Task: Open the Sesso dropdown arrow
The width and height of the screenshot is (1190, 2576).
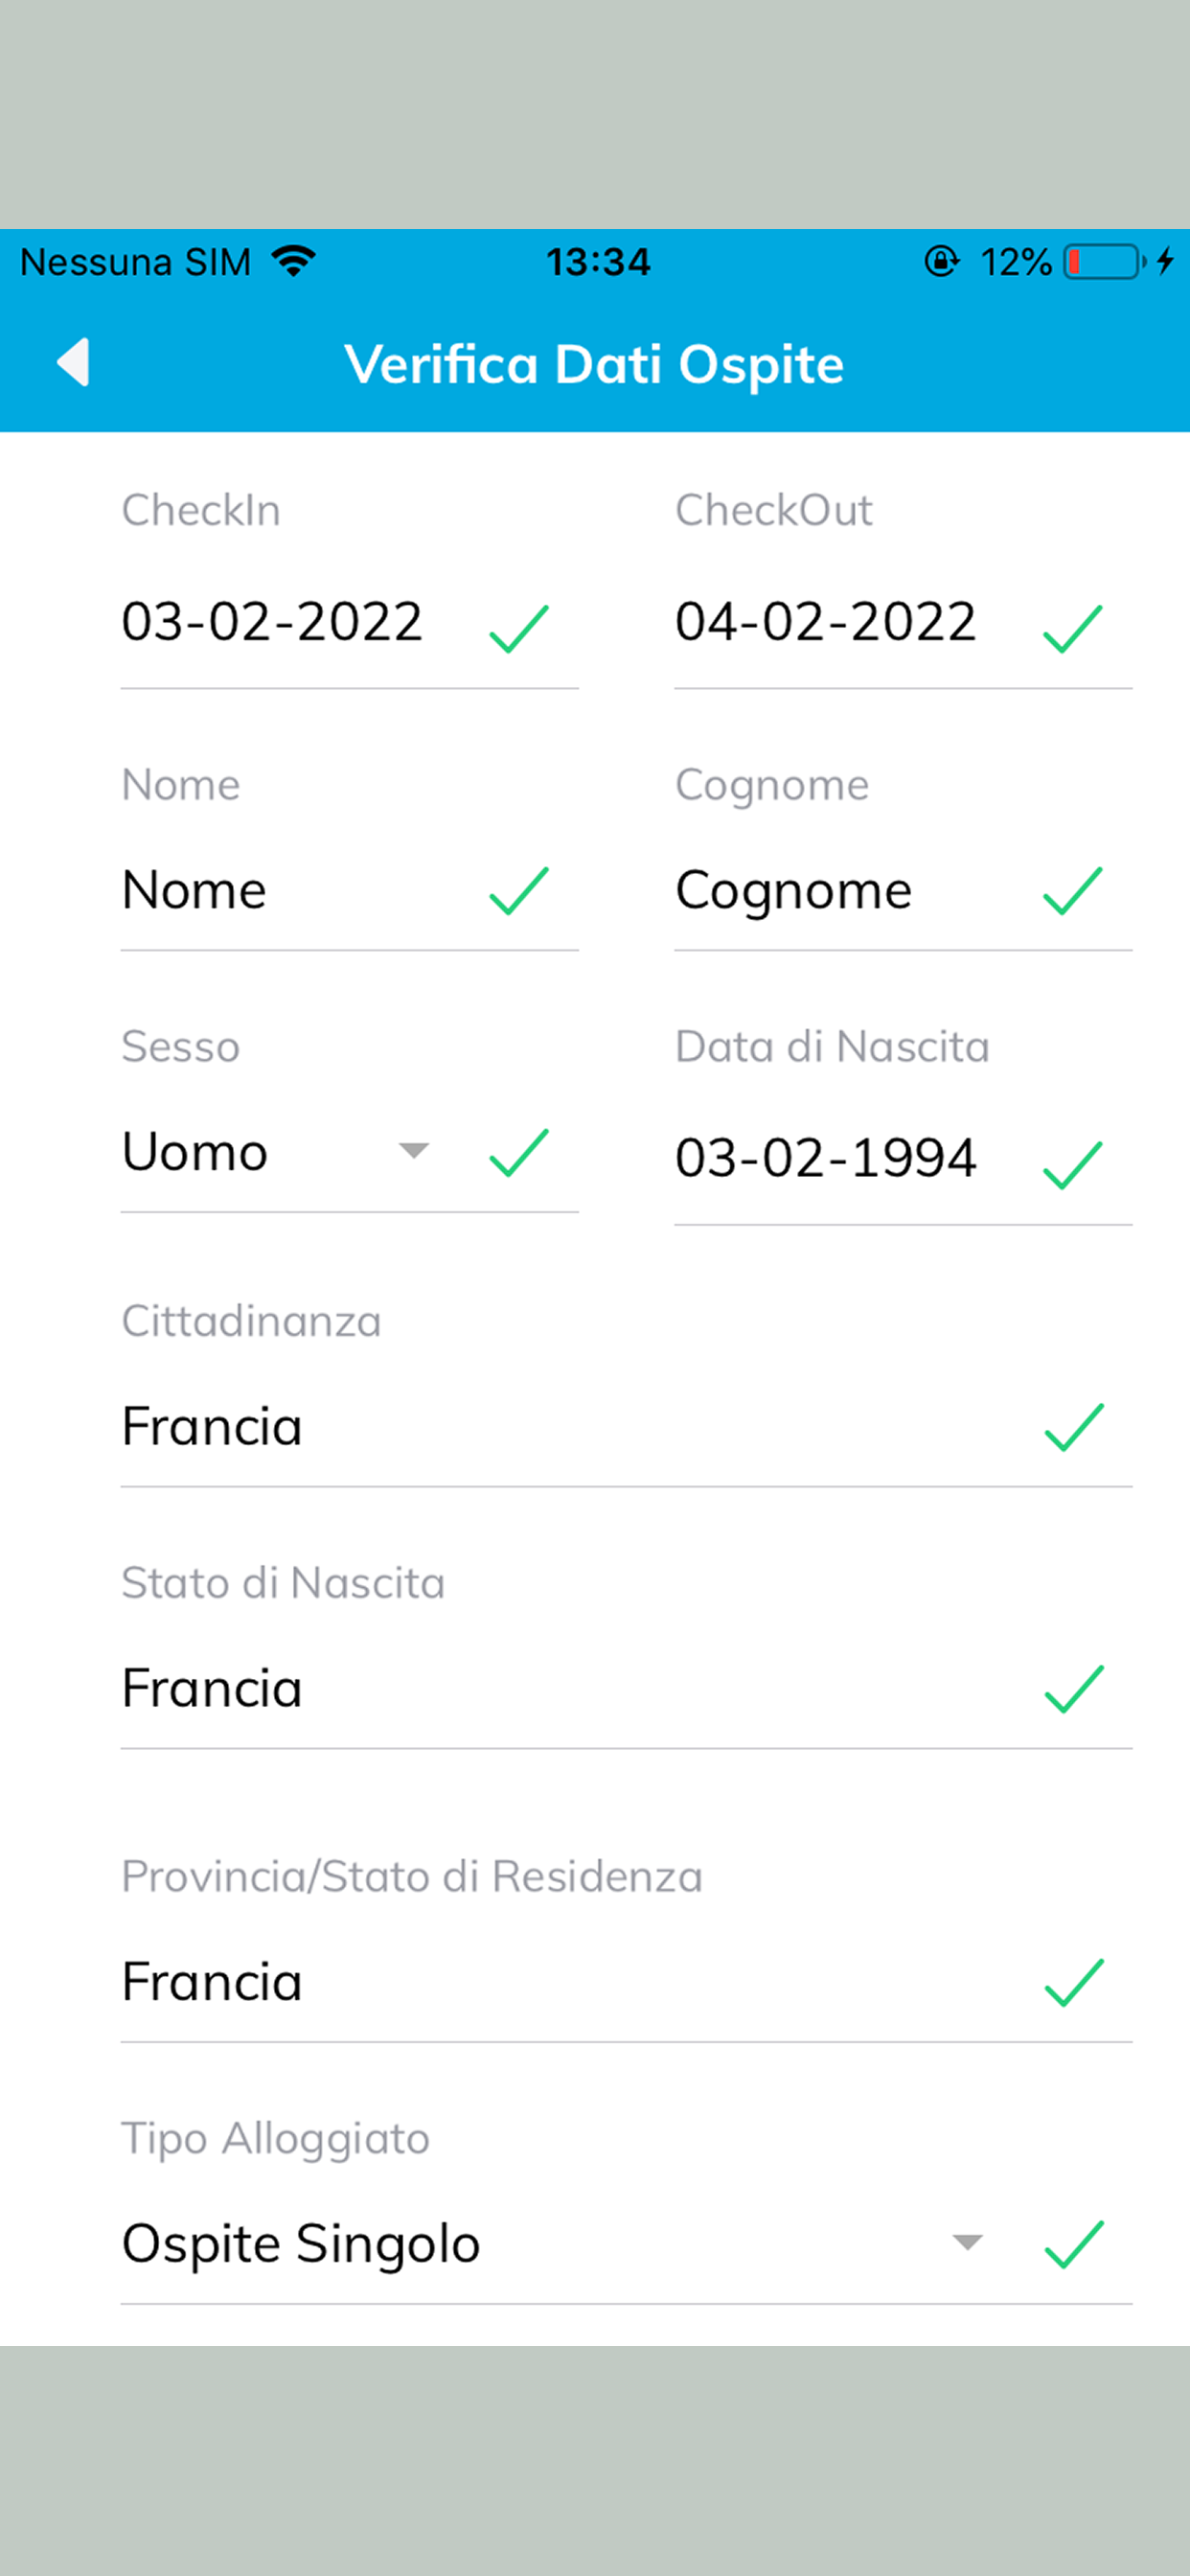Action: click(x=413, y=1151)
